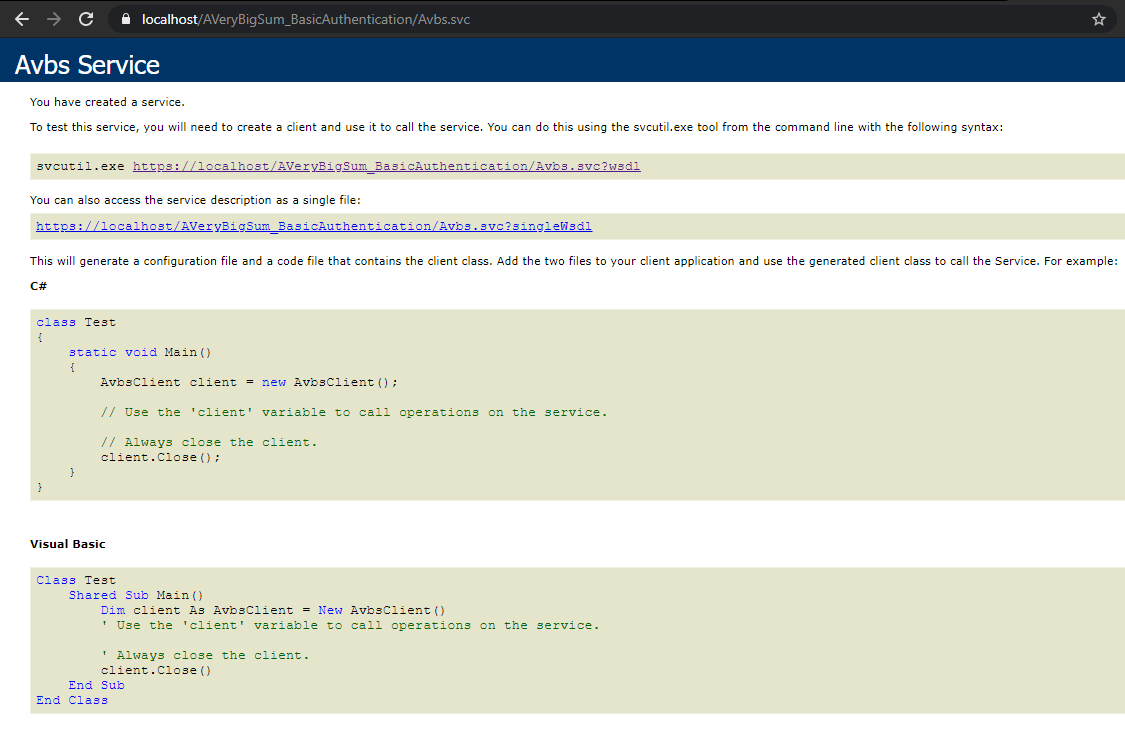This screenshot has height=731, width=1125.
Task: Click the VB 'client.Close()' line
Action: click(x=156, y=670)
